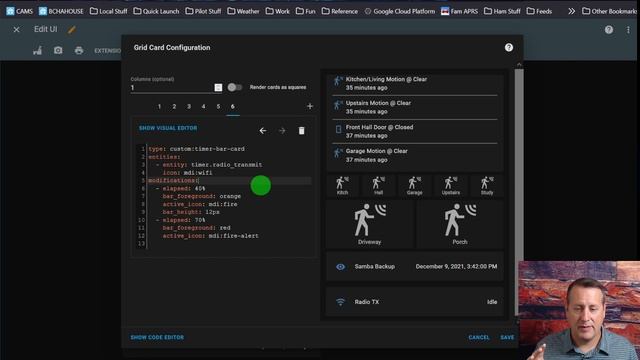The height and width of the screenshot is (360, 640).
Task: Select card tab 4
Action: pyautogui.click(x=203, y=107)
